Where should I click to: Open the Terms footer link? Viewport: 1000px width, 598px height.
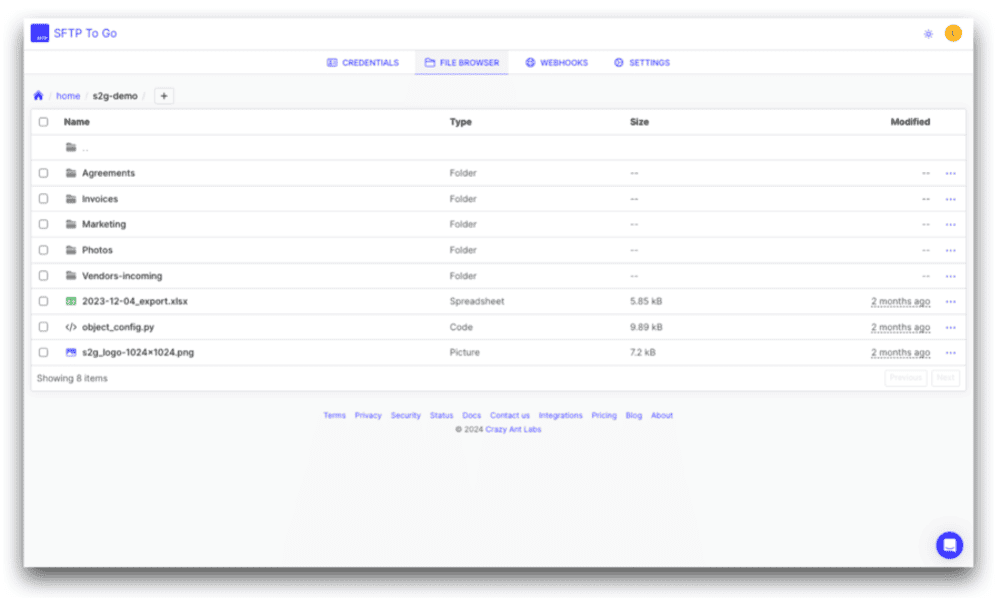(334, 415)
